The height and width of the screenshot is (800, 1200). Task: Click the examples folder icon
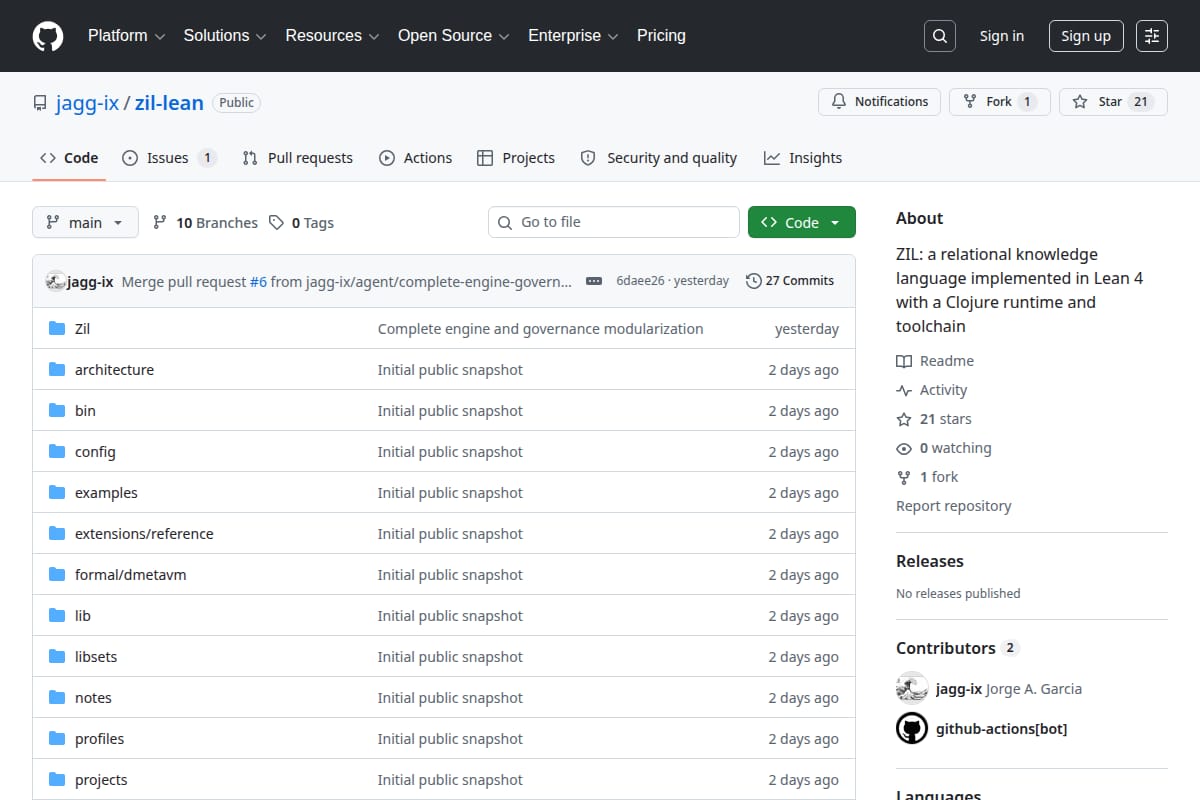pos(57,493)
